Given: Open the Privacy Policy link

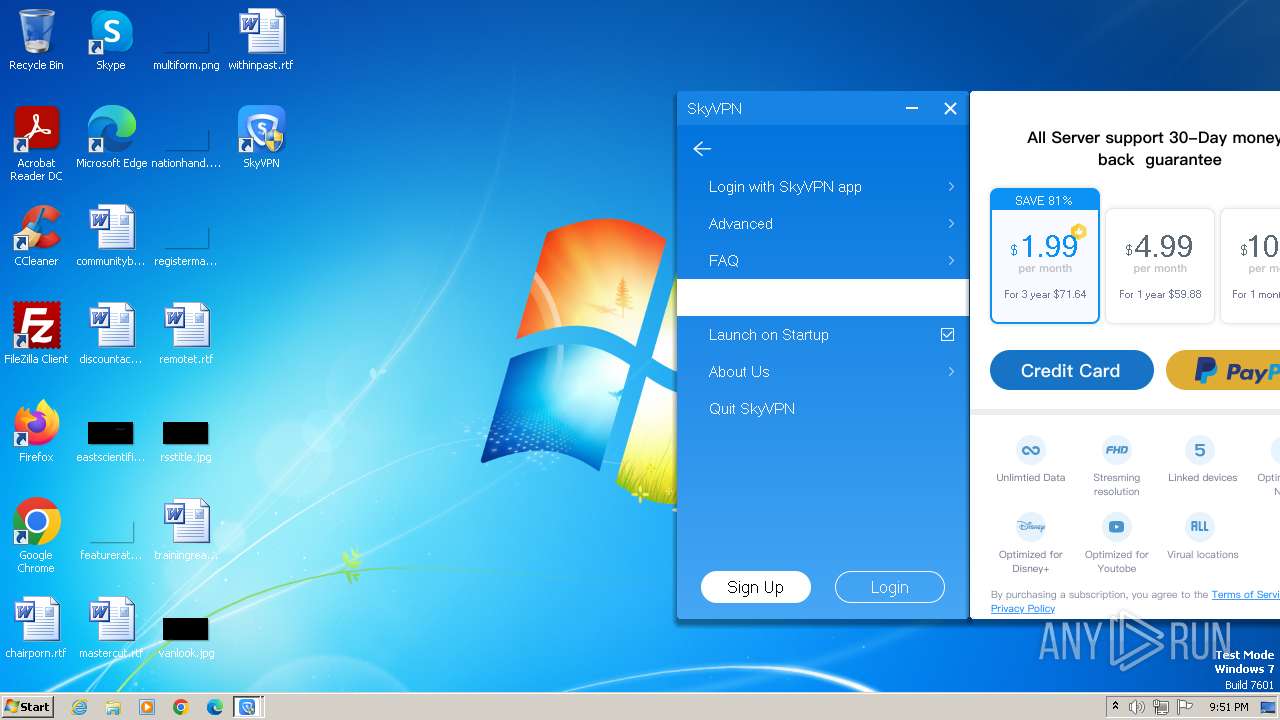Looking at the screenshot, I should 1023,608.
